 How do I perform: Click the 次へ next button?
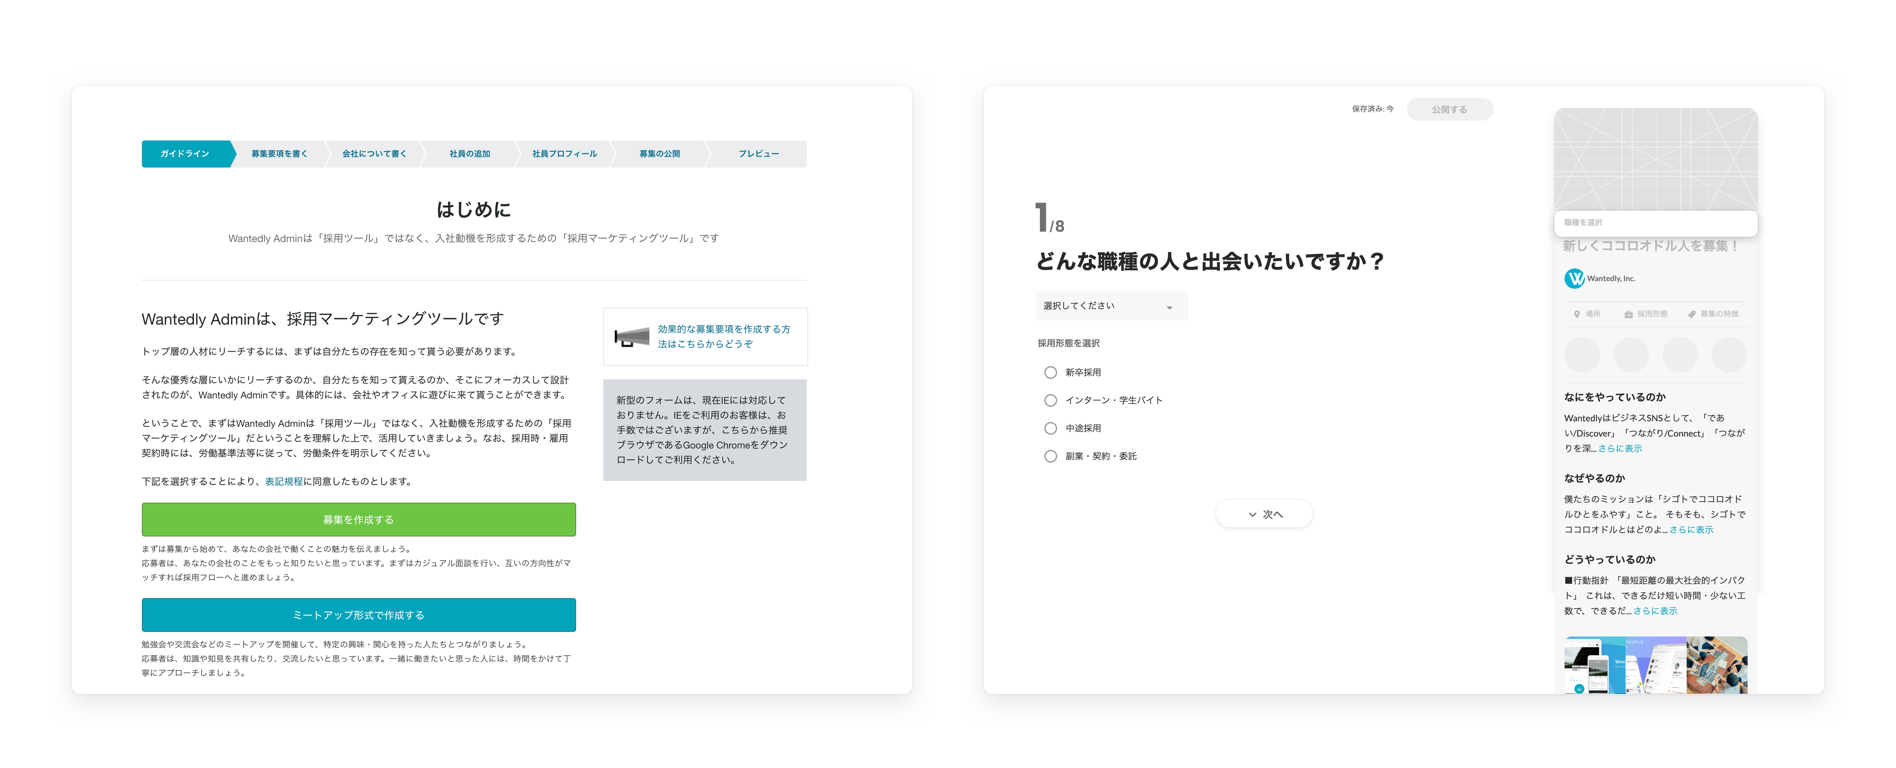1264,514
